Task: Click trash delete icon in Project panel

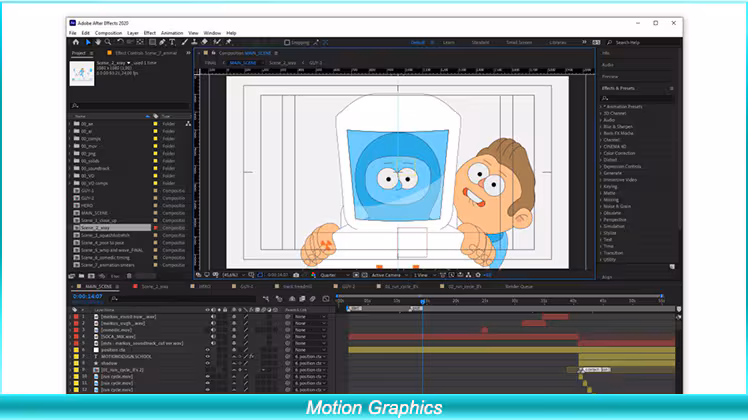Action: click(x=129, y=276)
